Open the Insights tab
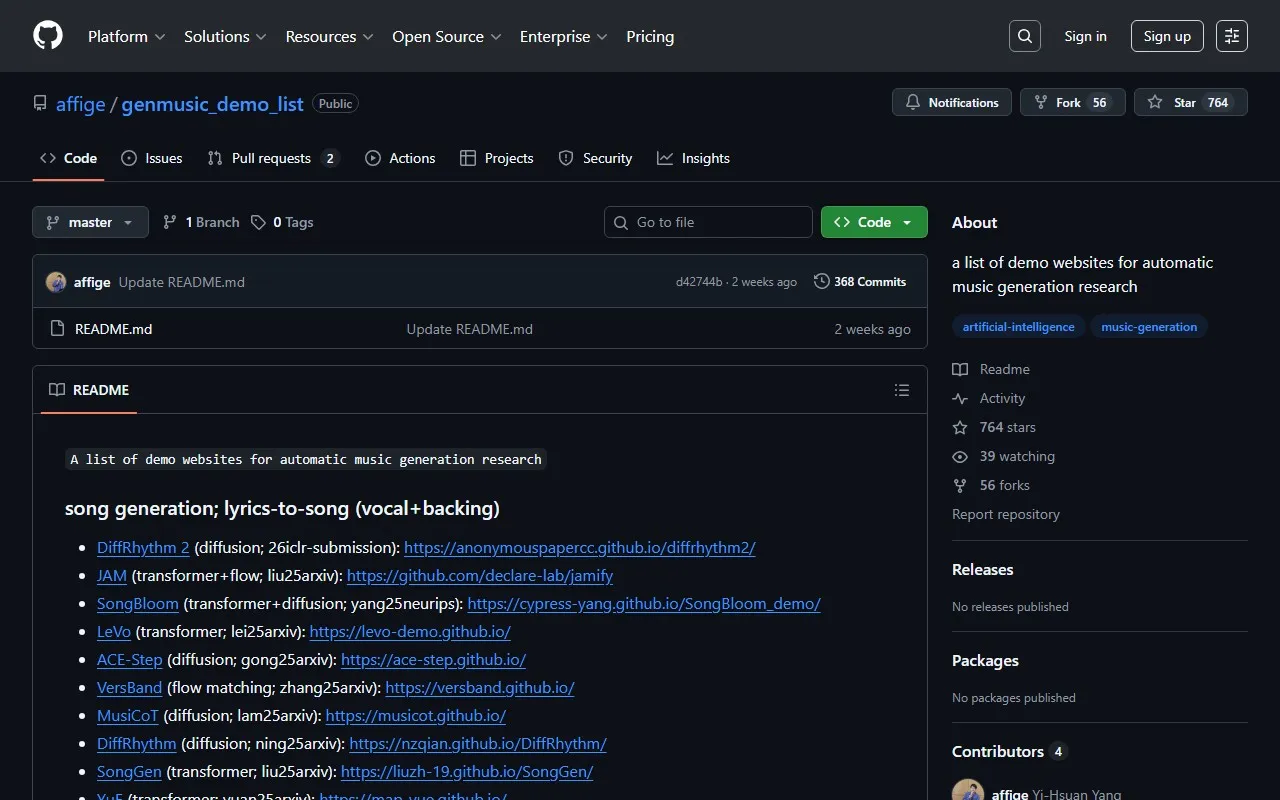This screenshot has width=1280, height=800. 693,158
